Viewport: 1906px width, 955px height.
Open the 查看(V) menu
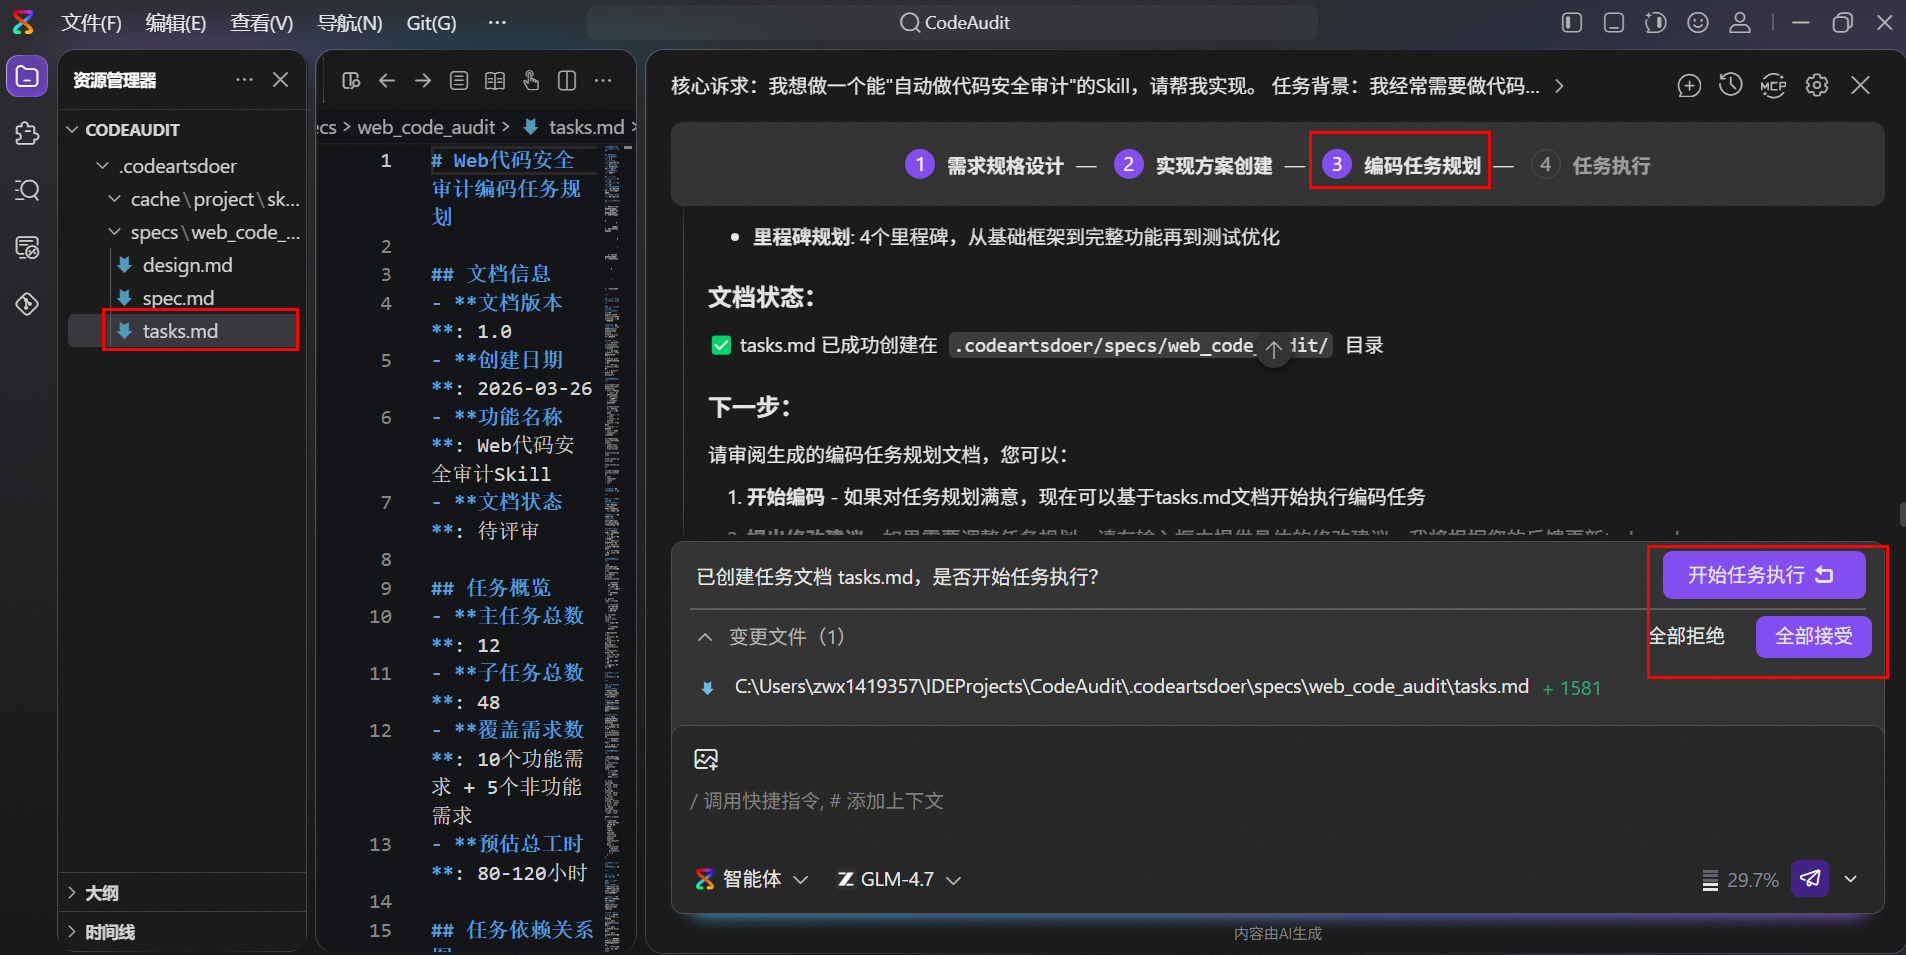click(261, 23)
